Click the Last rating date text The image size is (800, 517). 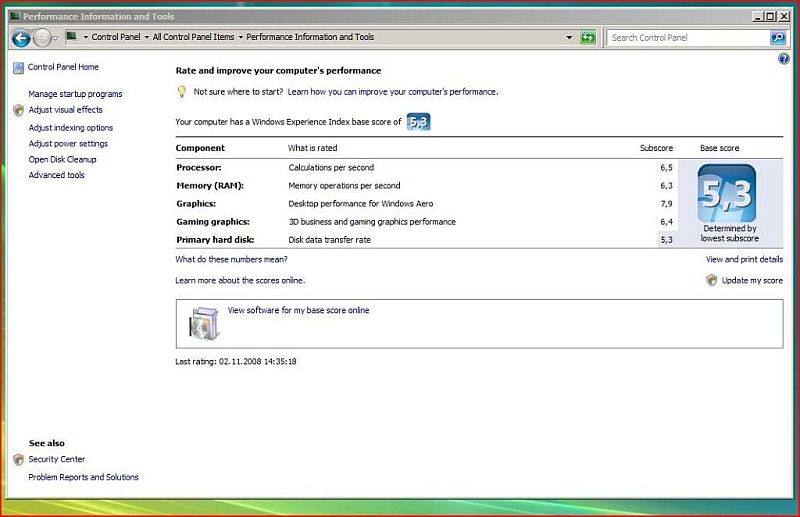pos(236,361)
